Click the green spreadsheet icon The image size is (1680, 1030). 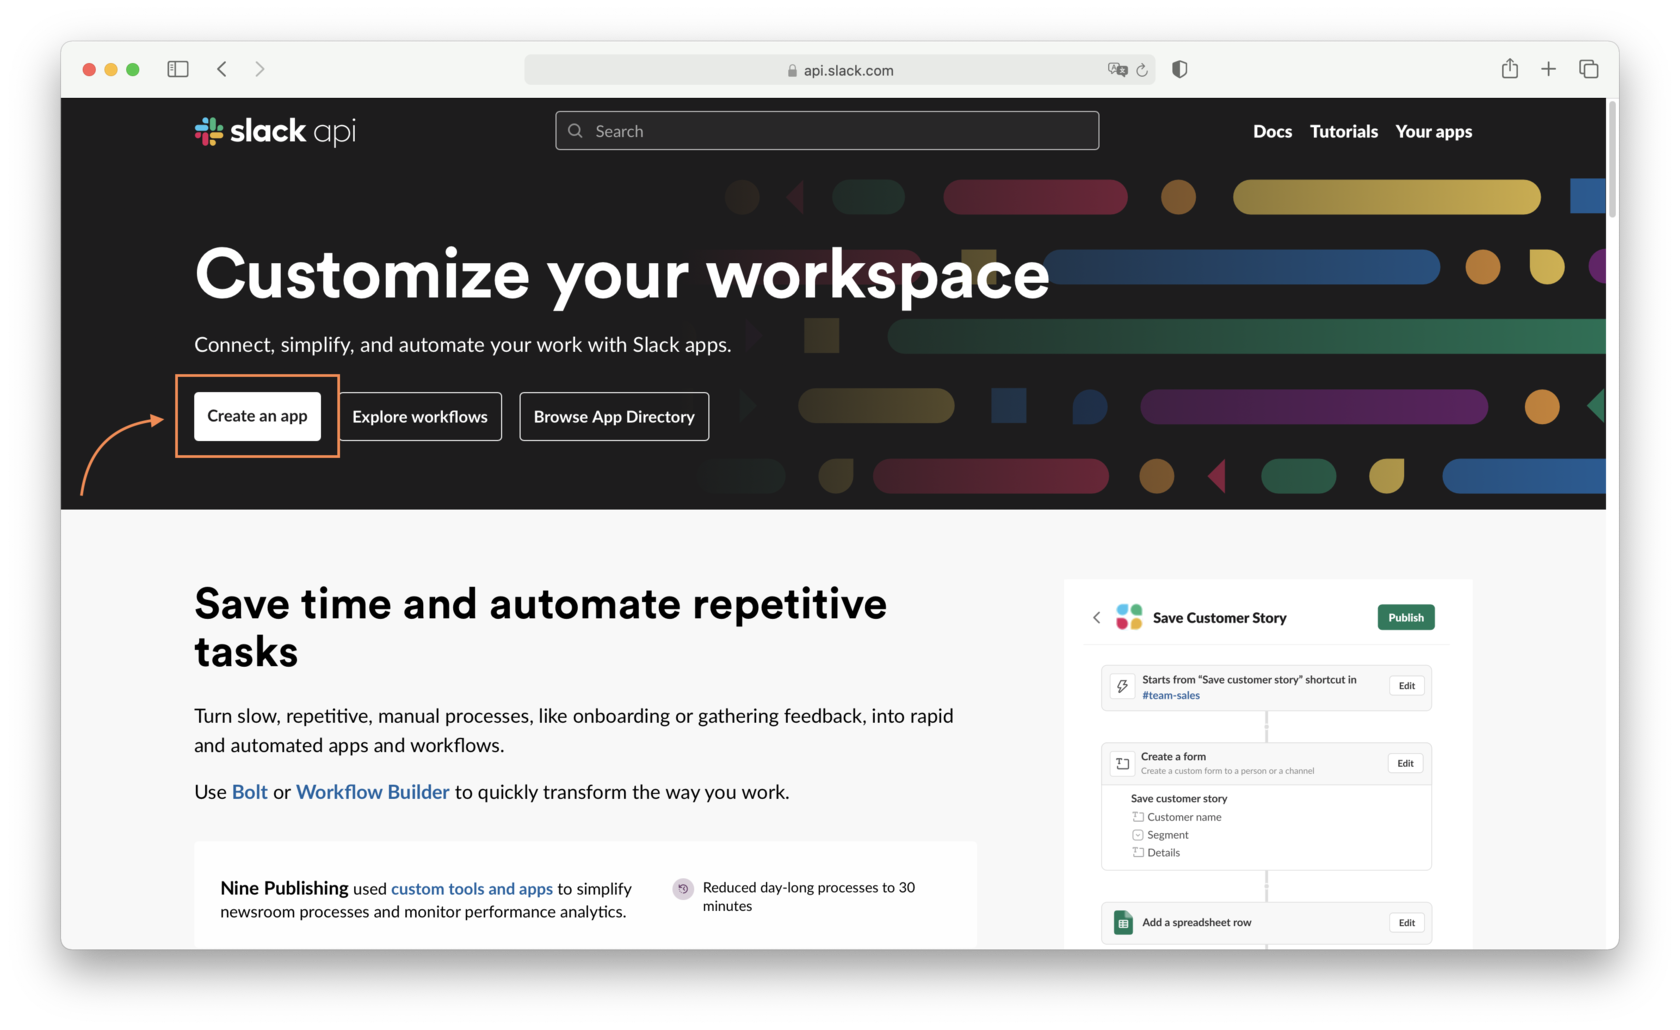coord(1123,922)
